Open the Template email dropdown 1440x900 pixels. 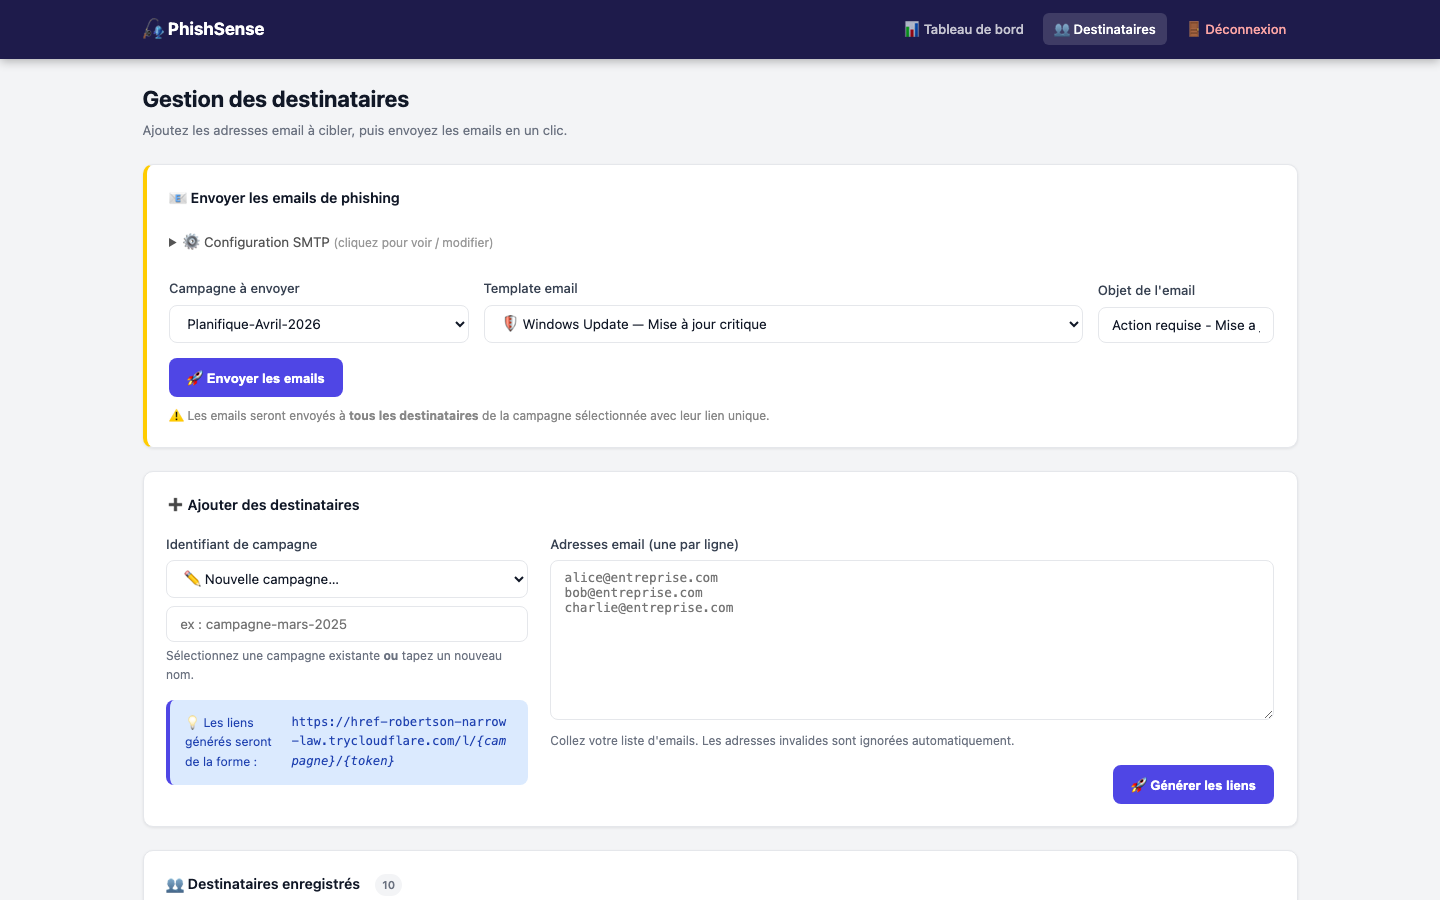[783, 324]
